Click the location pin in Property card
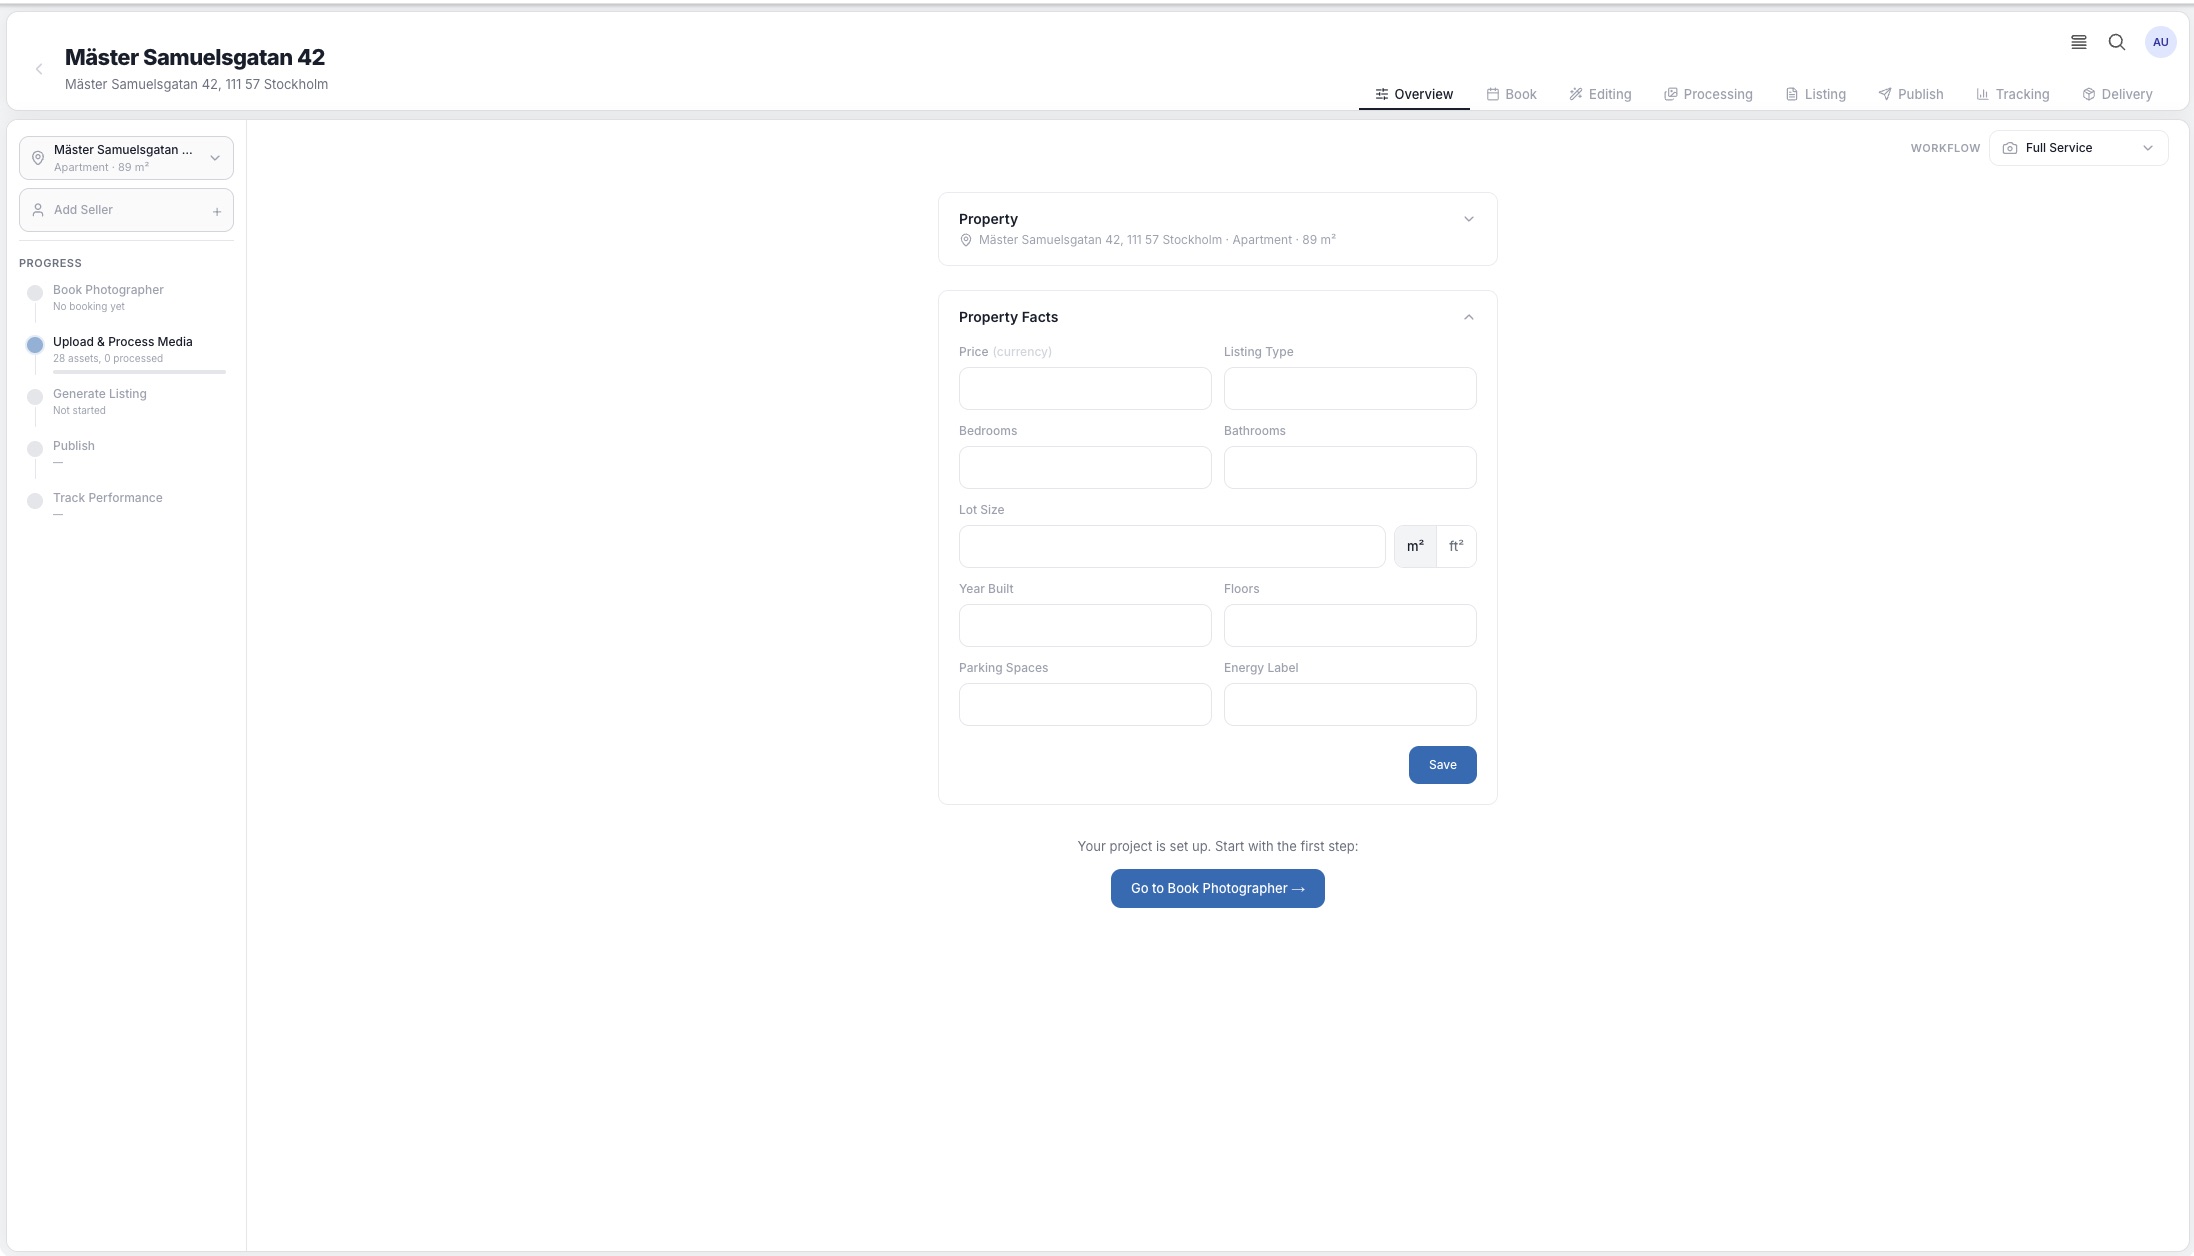 point(966,240)
